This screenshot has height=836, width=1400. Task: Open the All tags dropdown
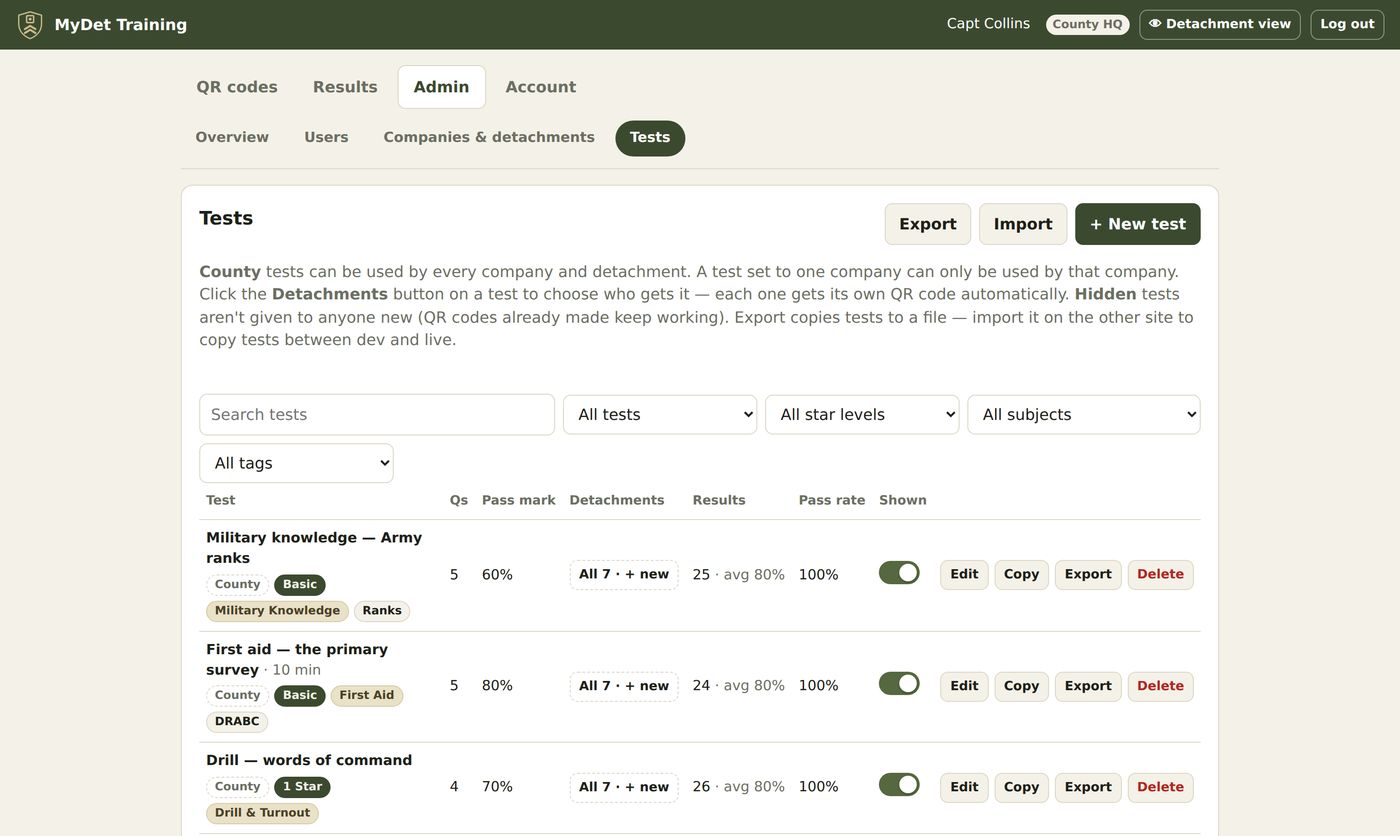[x=296, y=463]
